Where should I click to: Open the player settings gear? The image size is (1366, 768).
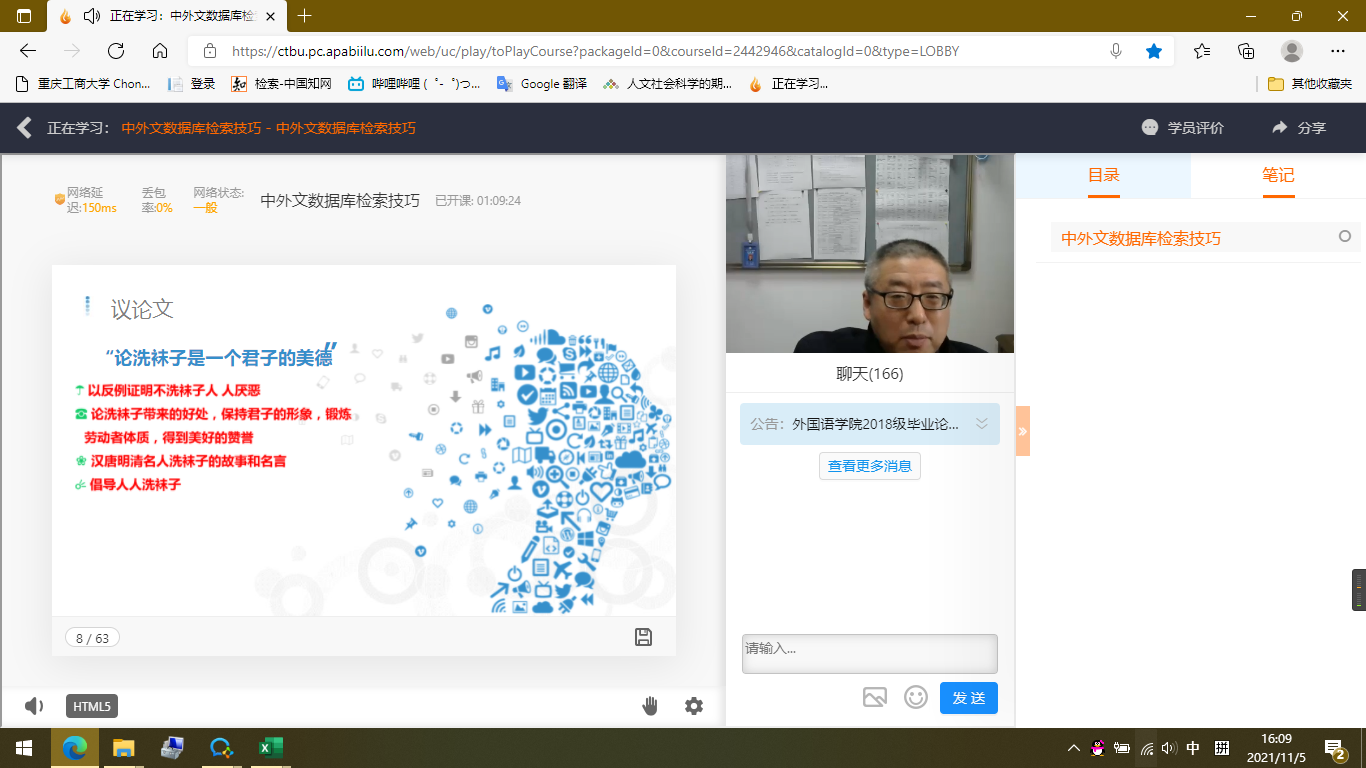[x=694, y=706]
